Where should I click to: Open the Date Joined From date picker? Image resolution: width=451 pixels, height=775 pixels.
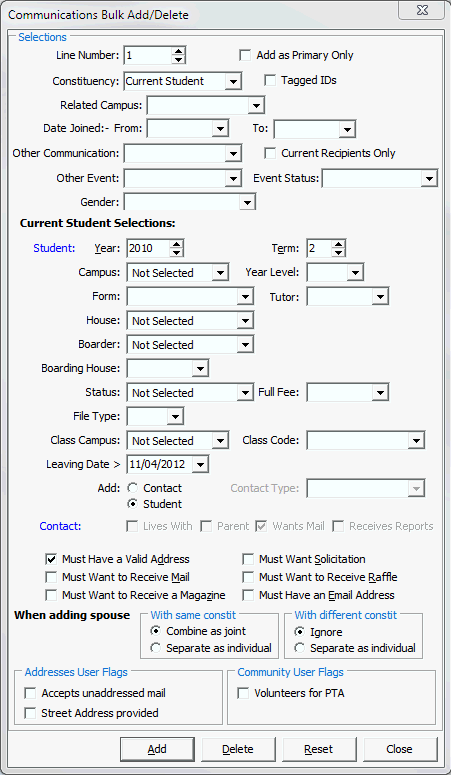click(x=219, y=129)
